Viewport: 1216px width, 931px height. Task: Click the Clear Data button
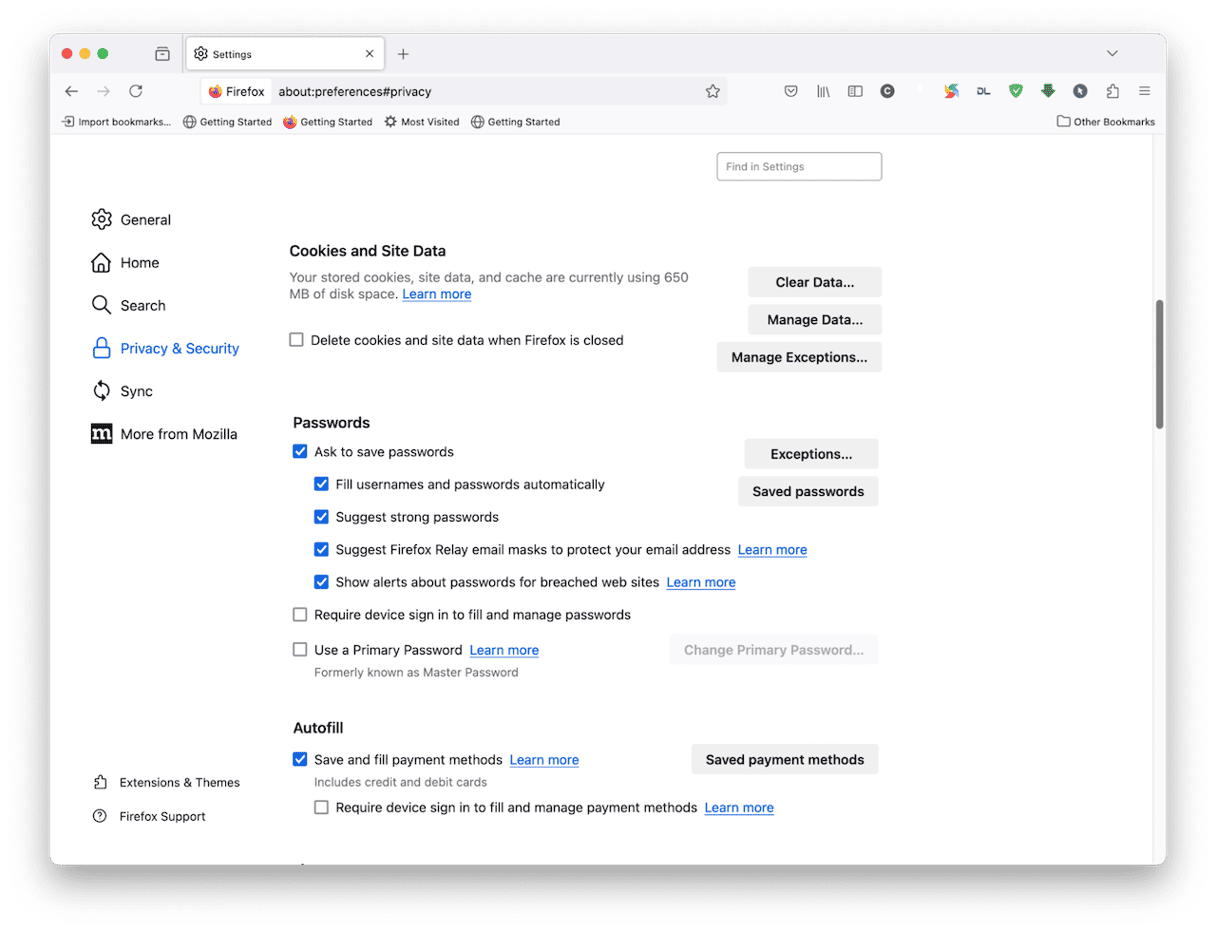[814, 282]
